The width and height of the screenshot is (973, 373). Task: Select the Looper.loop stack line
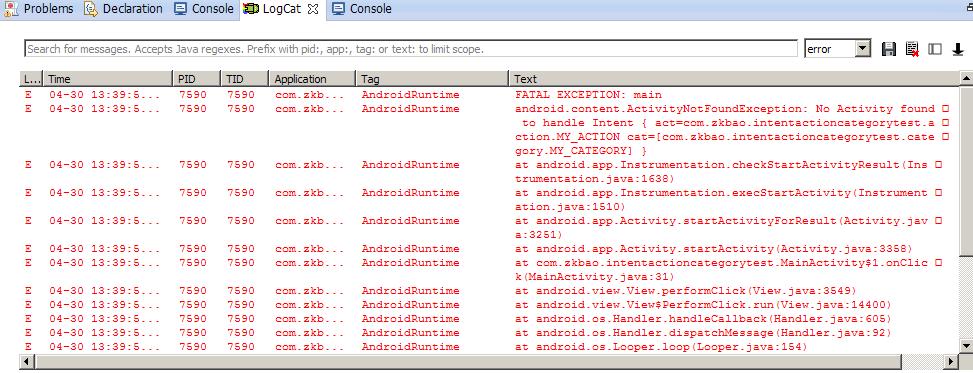point(489,347)
